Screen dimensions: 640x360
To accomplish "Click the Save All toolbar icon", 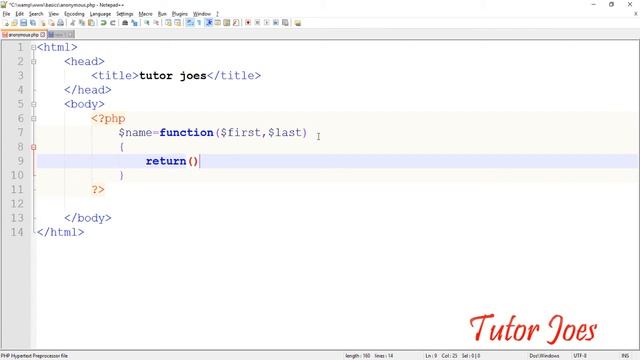I will (x=33, y=23).
